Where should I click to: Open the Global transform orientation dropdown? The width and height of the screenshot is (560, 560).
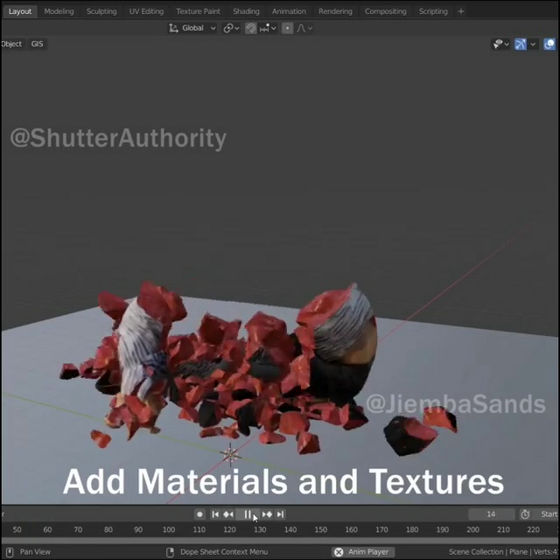(x=193, y=28)
